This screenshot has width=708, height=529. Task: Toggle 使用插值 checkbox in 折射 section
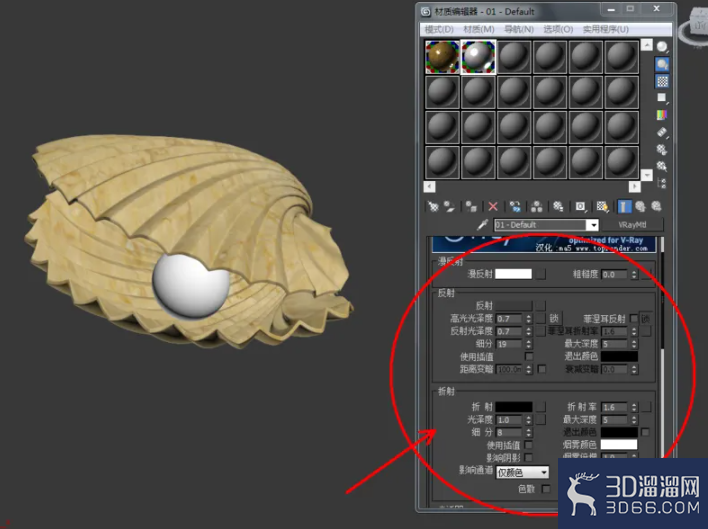529,445
